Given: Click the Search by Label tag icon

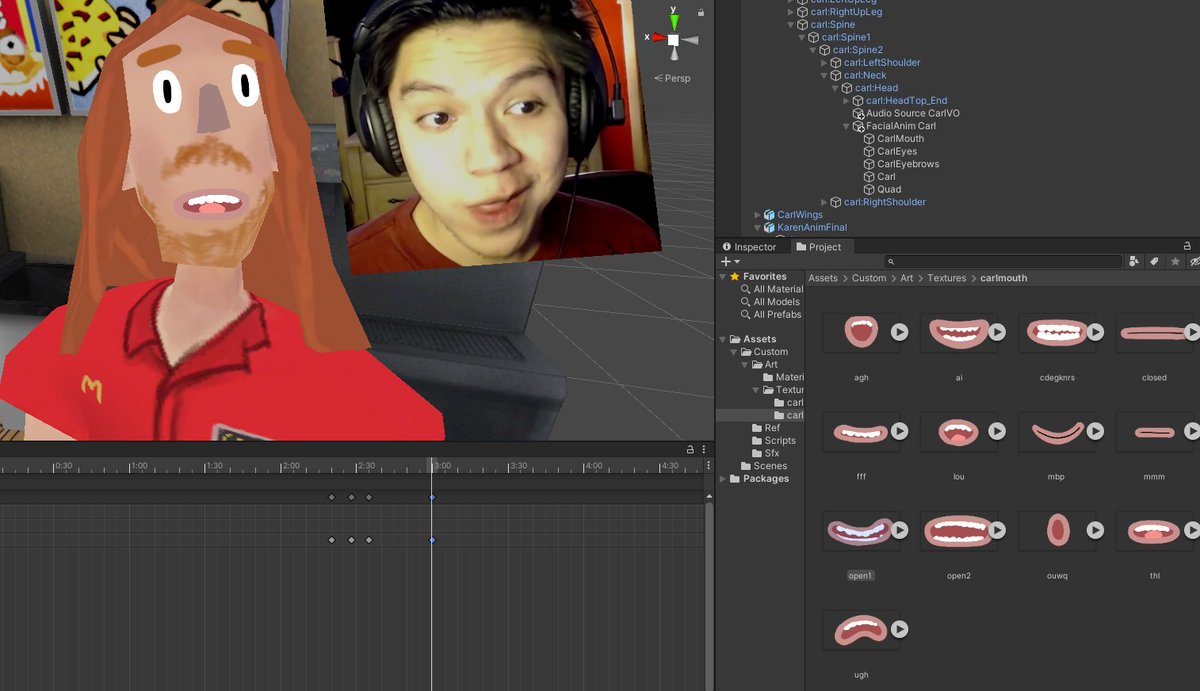Looking at the screenshot, I should (1154, 261).
